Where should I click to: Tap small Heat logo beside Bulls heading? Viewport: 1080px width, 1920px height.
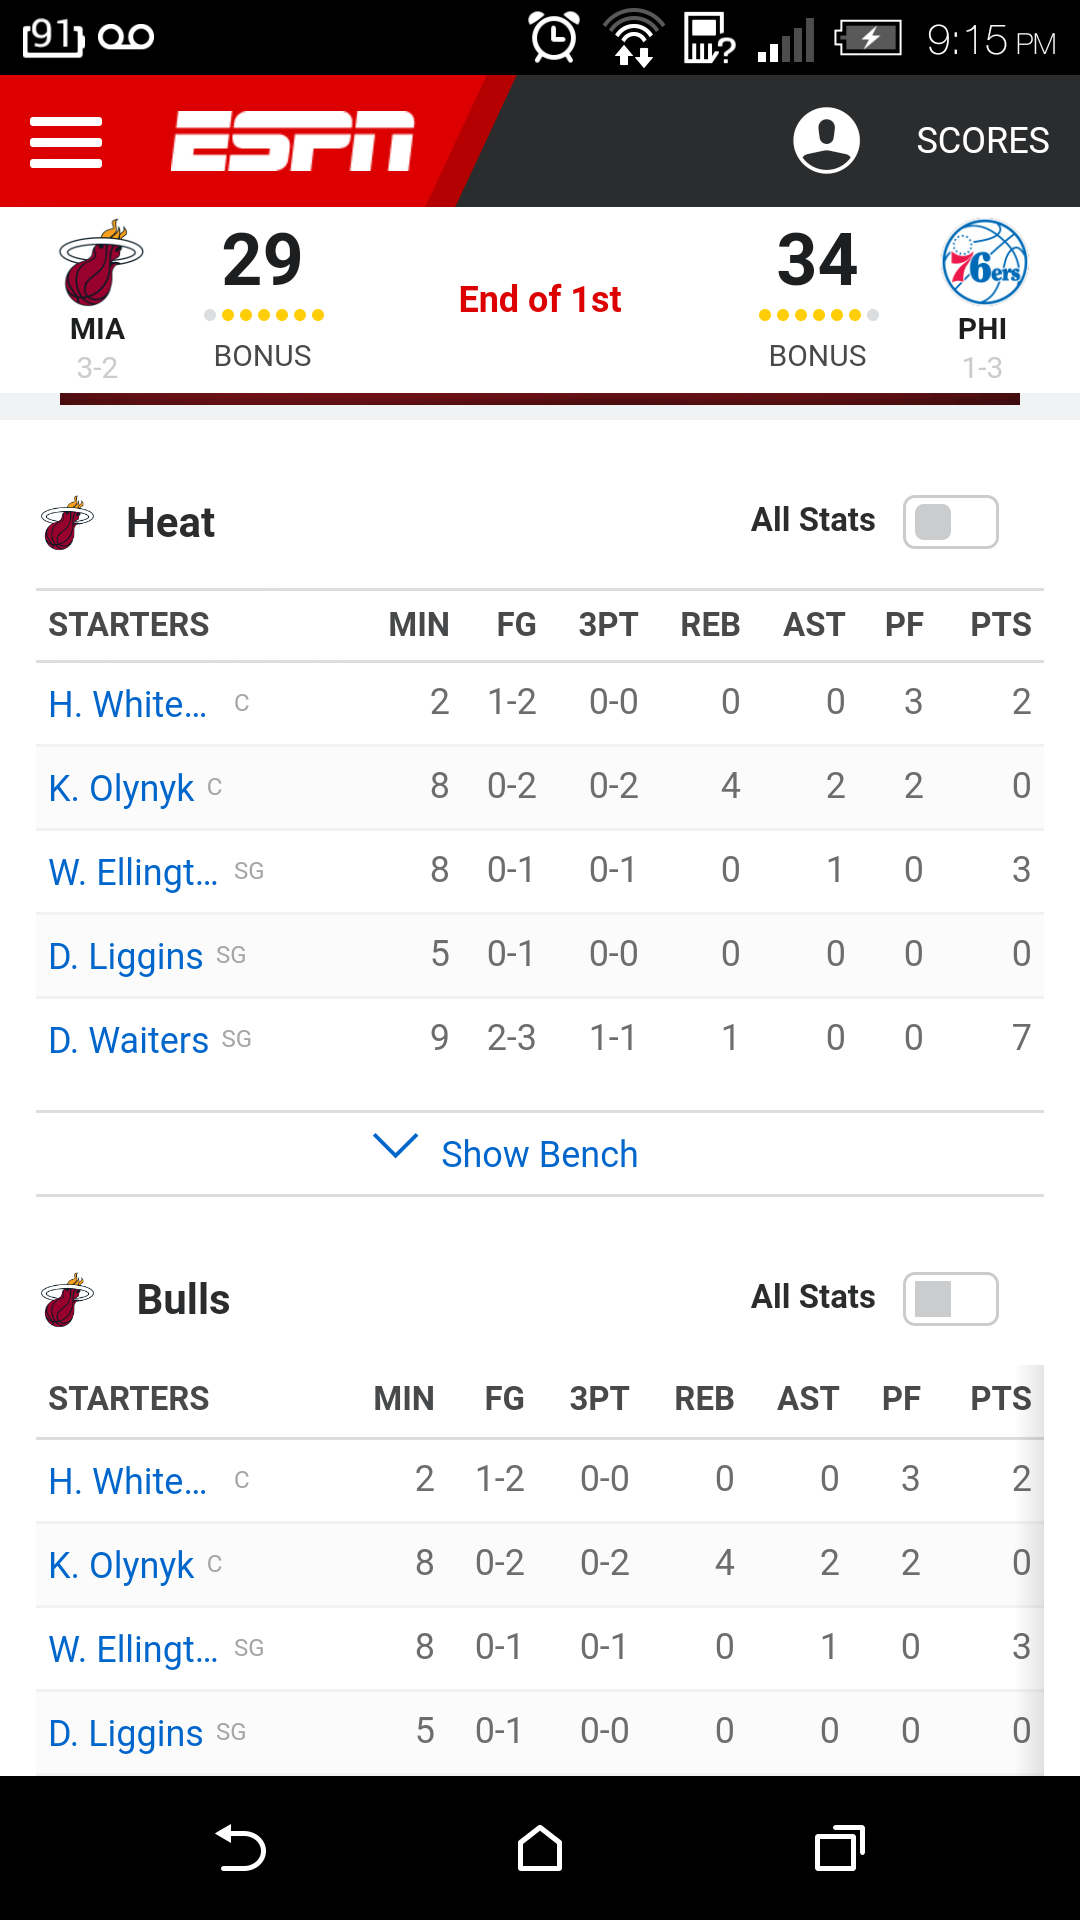tap(67, 1300)
